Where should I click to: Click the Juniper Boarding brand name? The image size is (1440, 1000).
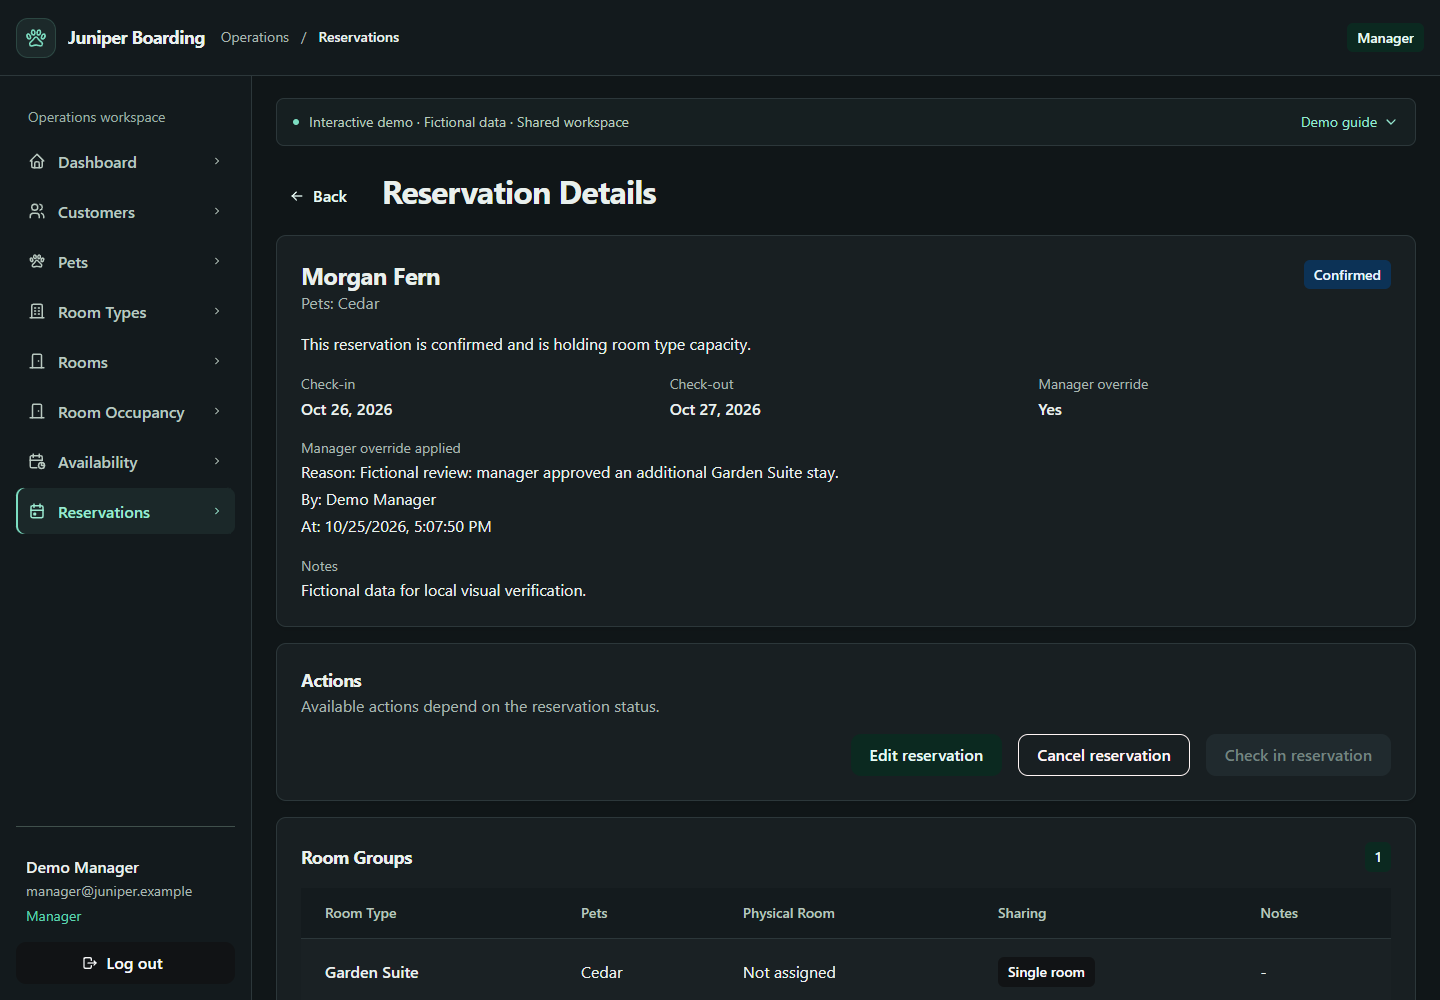[x=136, y=37]
